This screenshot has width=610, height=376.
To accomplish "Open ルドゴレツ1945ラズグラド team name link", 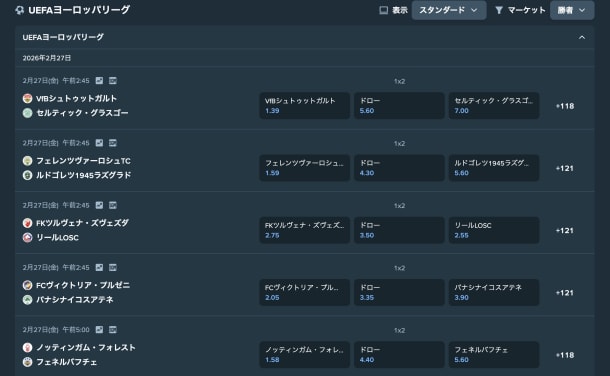I will point(83,175).
